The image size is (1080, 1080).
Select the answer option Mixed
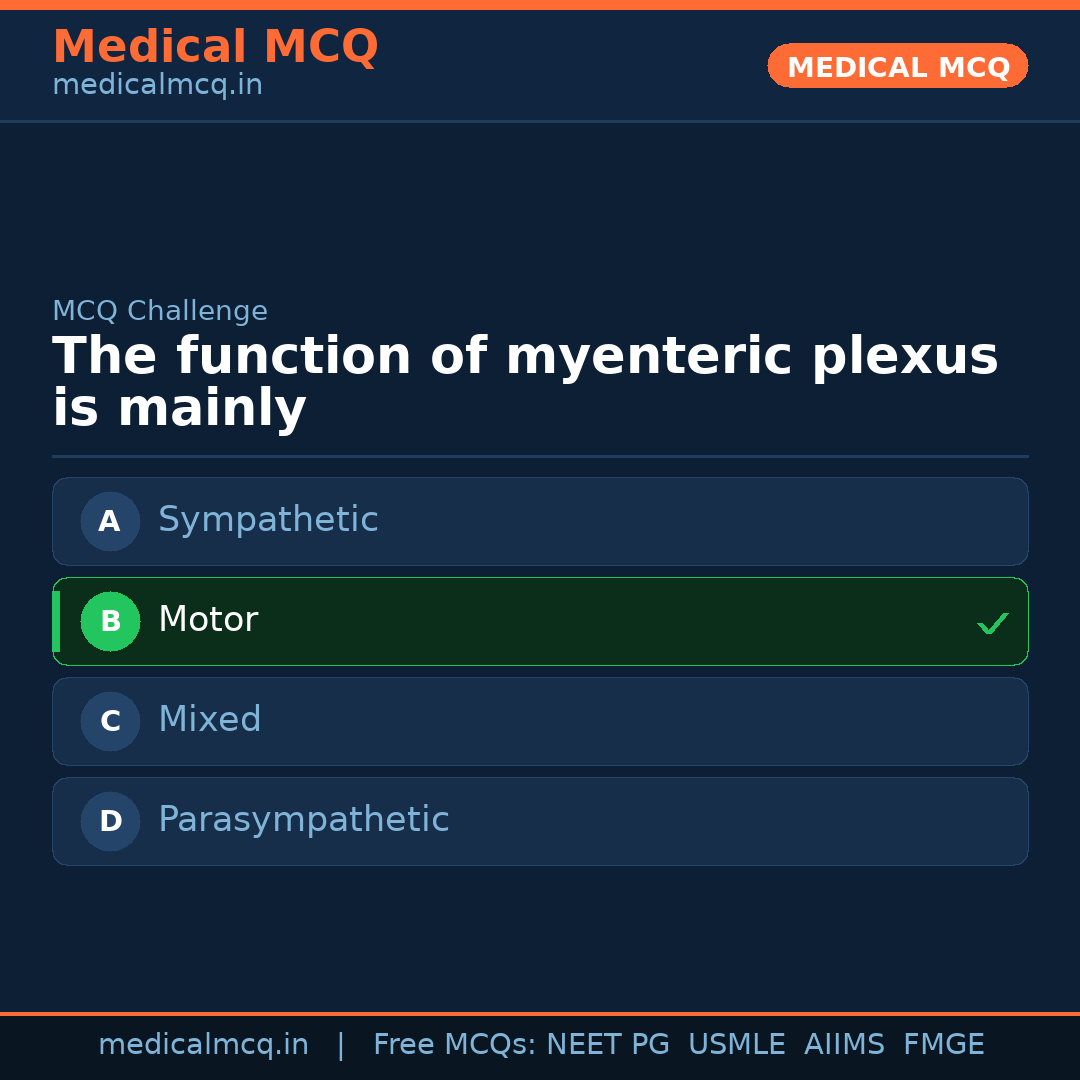point(540,721)
